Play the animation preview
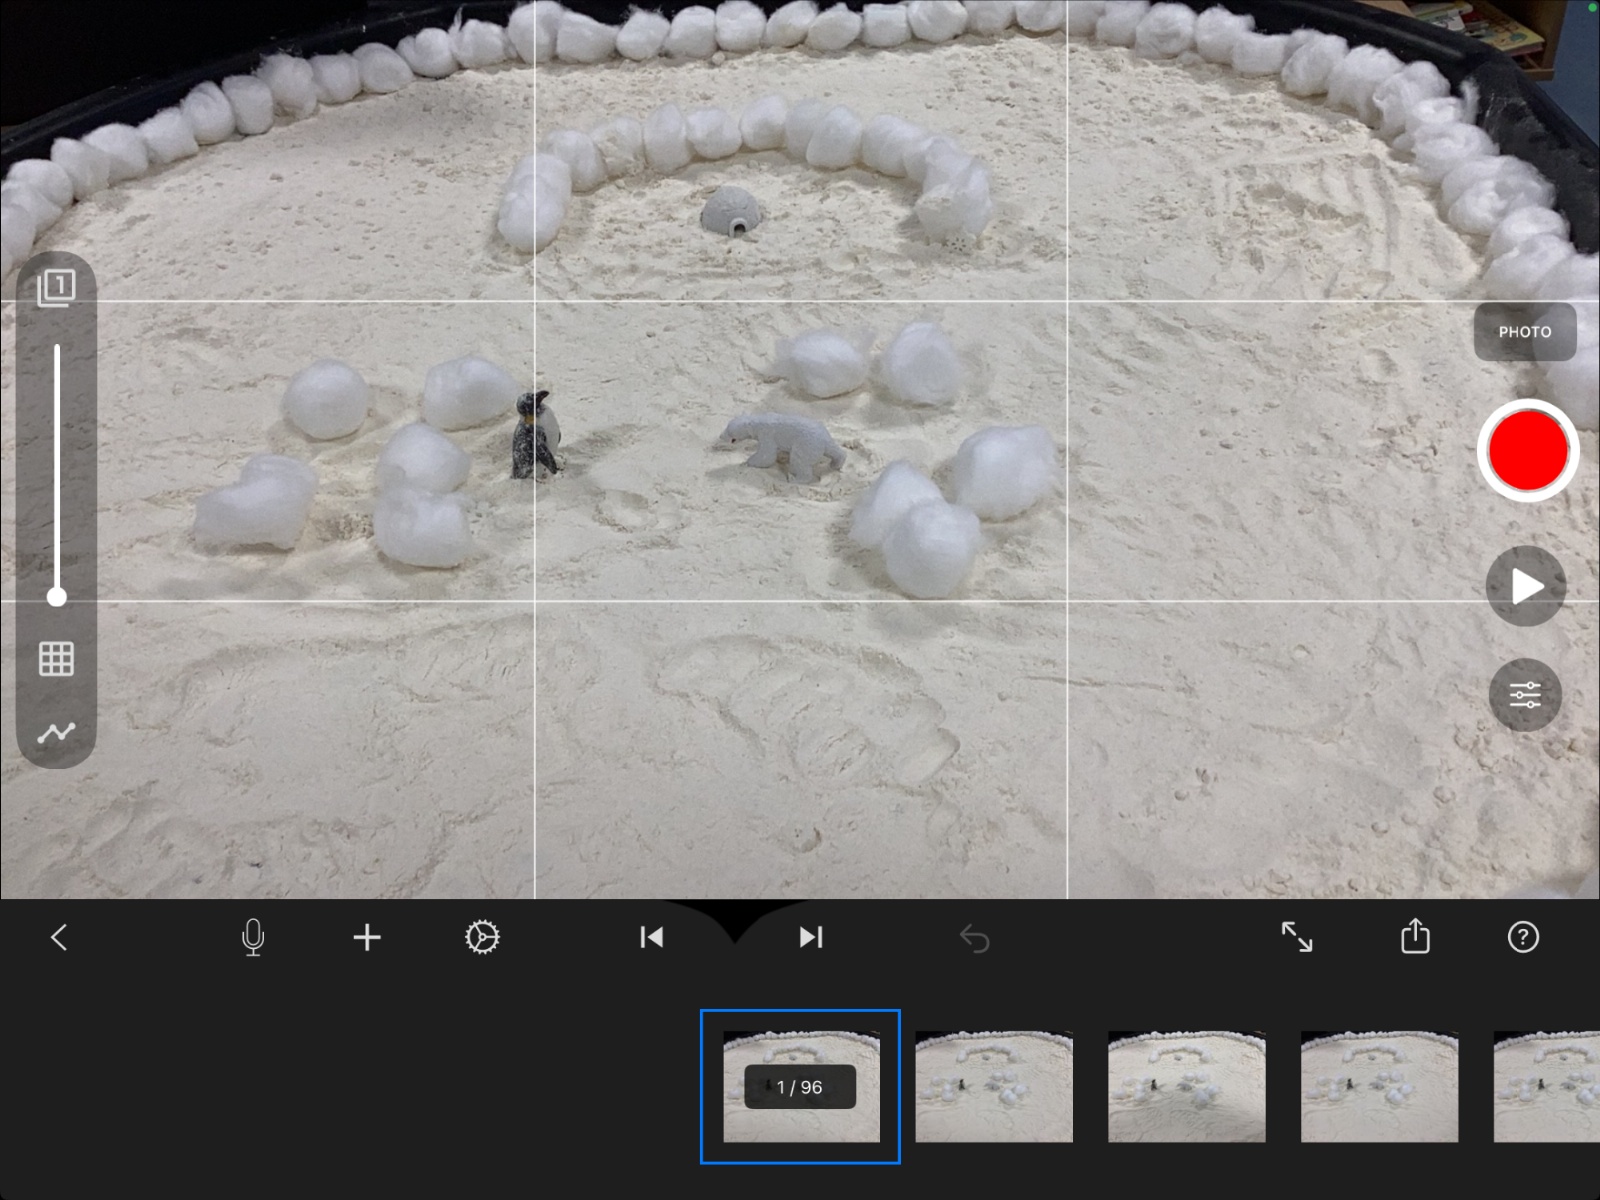 (1526, 587)
